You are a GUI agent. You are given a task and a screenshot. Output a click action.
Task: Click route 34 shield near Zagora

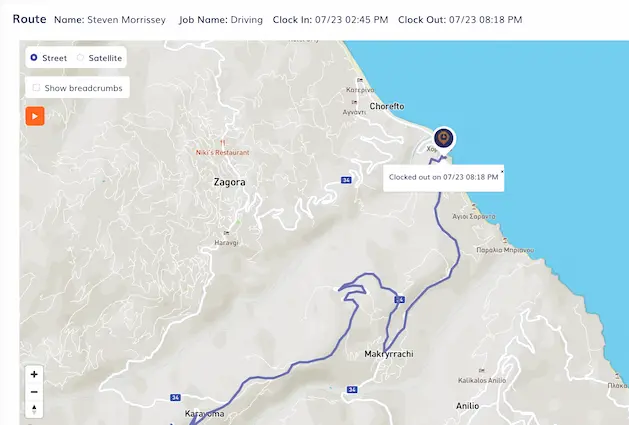[346, 180]
